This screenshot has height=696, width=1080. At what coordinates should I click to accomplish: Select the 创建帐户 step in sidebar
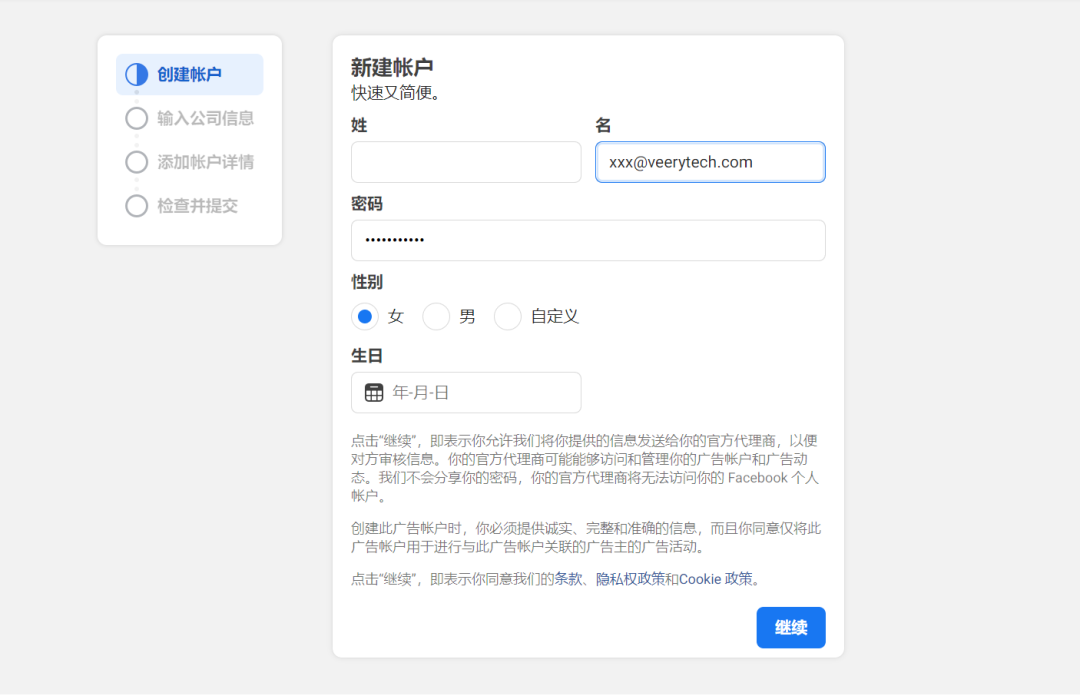pyautogui.click(x=190, y=74)
